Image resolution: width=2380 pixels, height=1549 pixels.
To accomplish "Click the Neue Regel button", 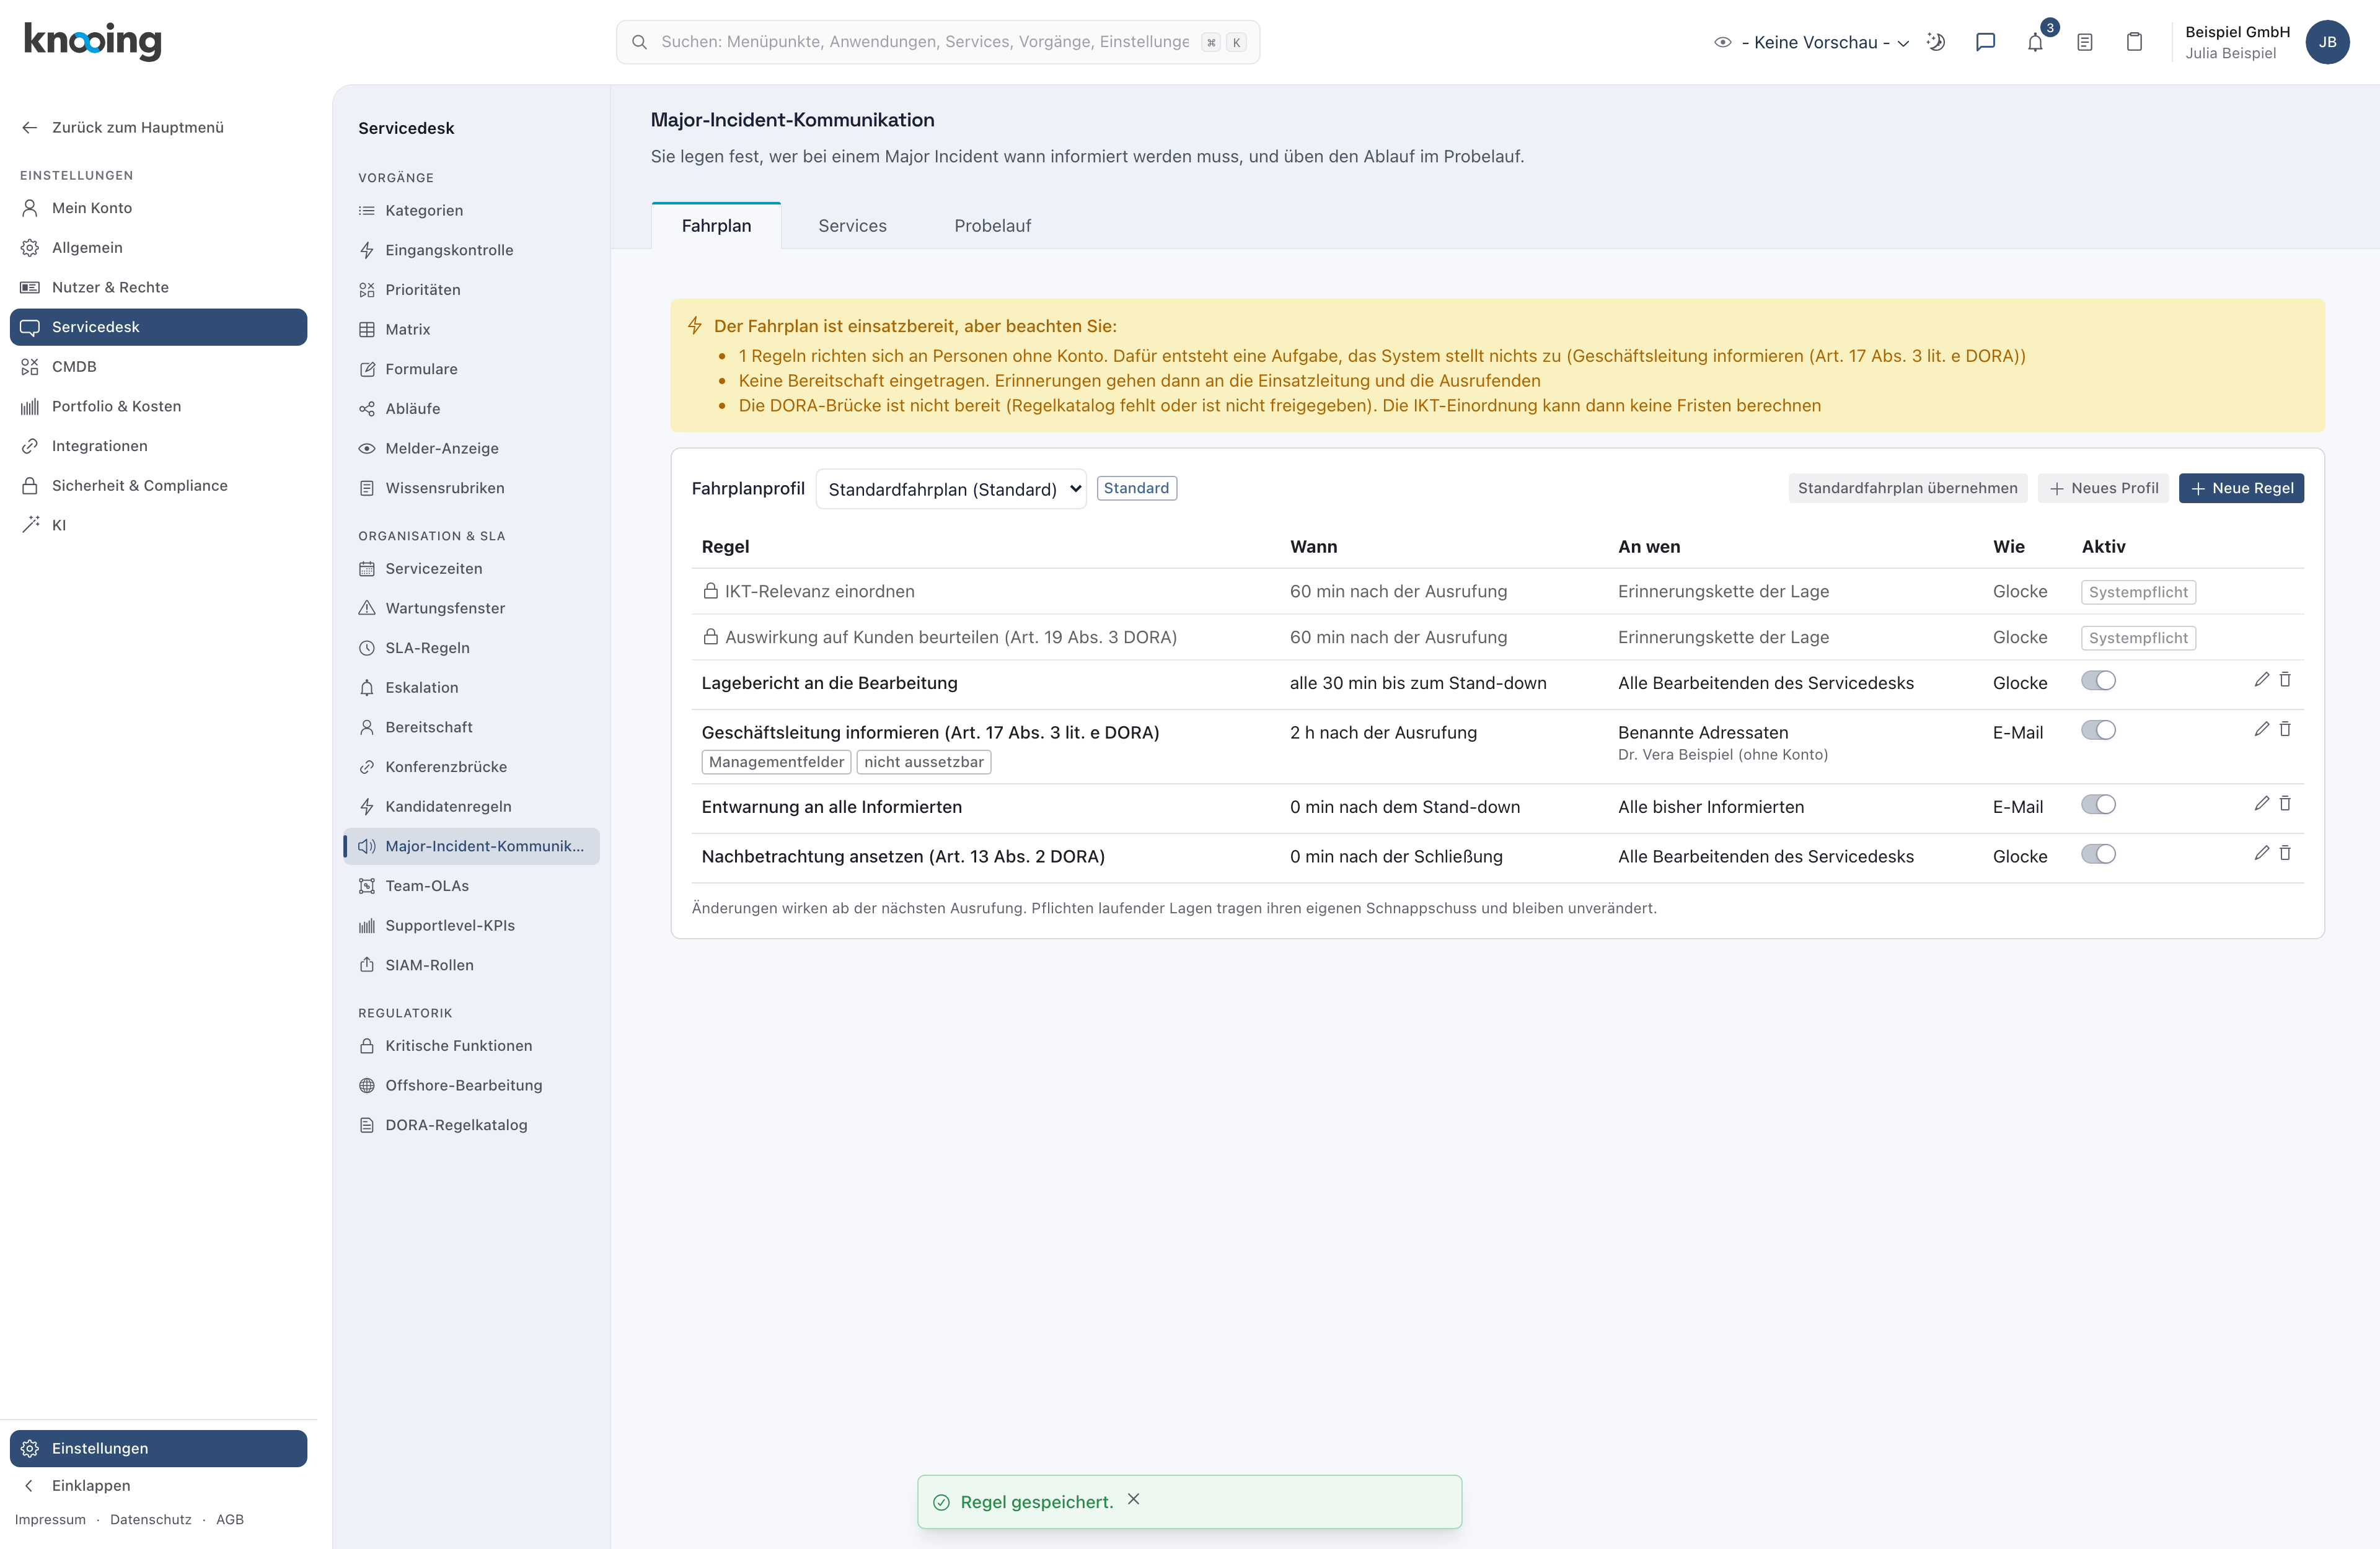I will coord(2241,488).
